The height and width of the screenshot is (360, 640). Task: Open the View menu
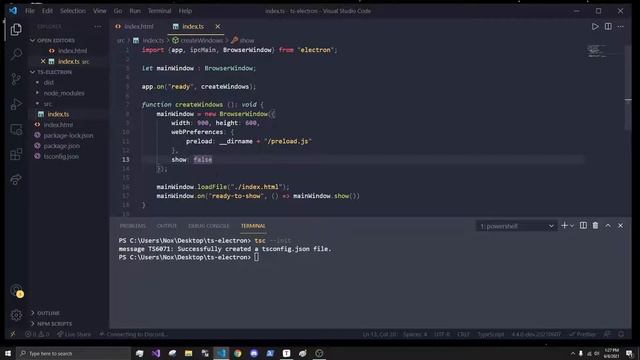pos(100,11)
